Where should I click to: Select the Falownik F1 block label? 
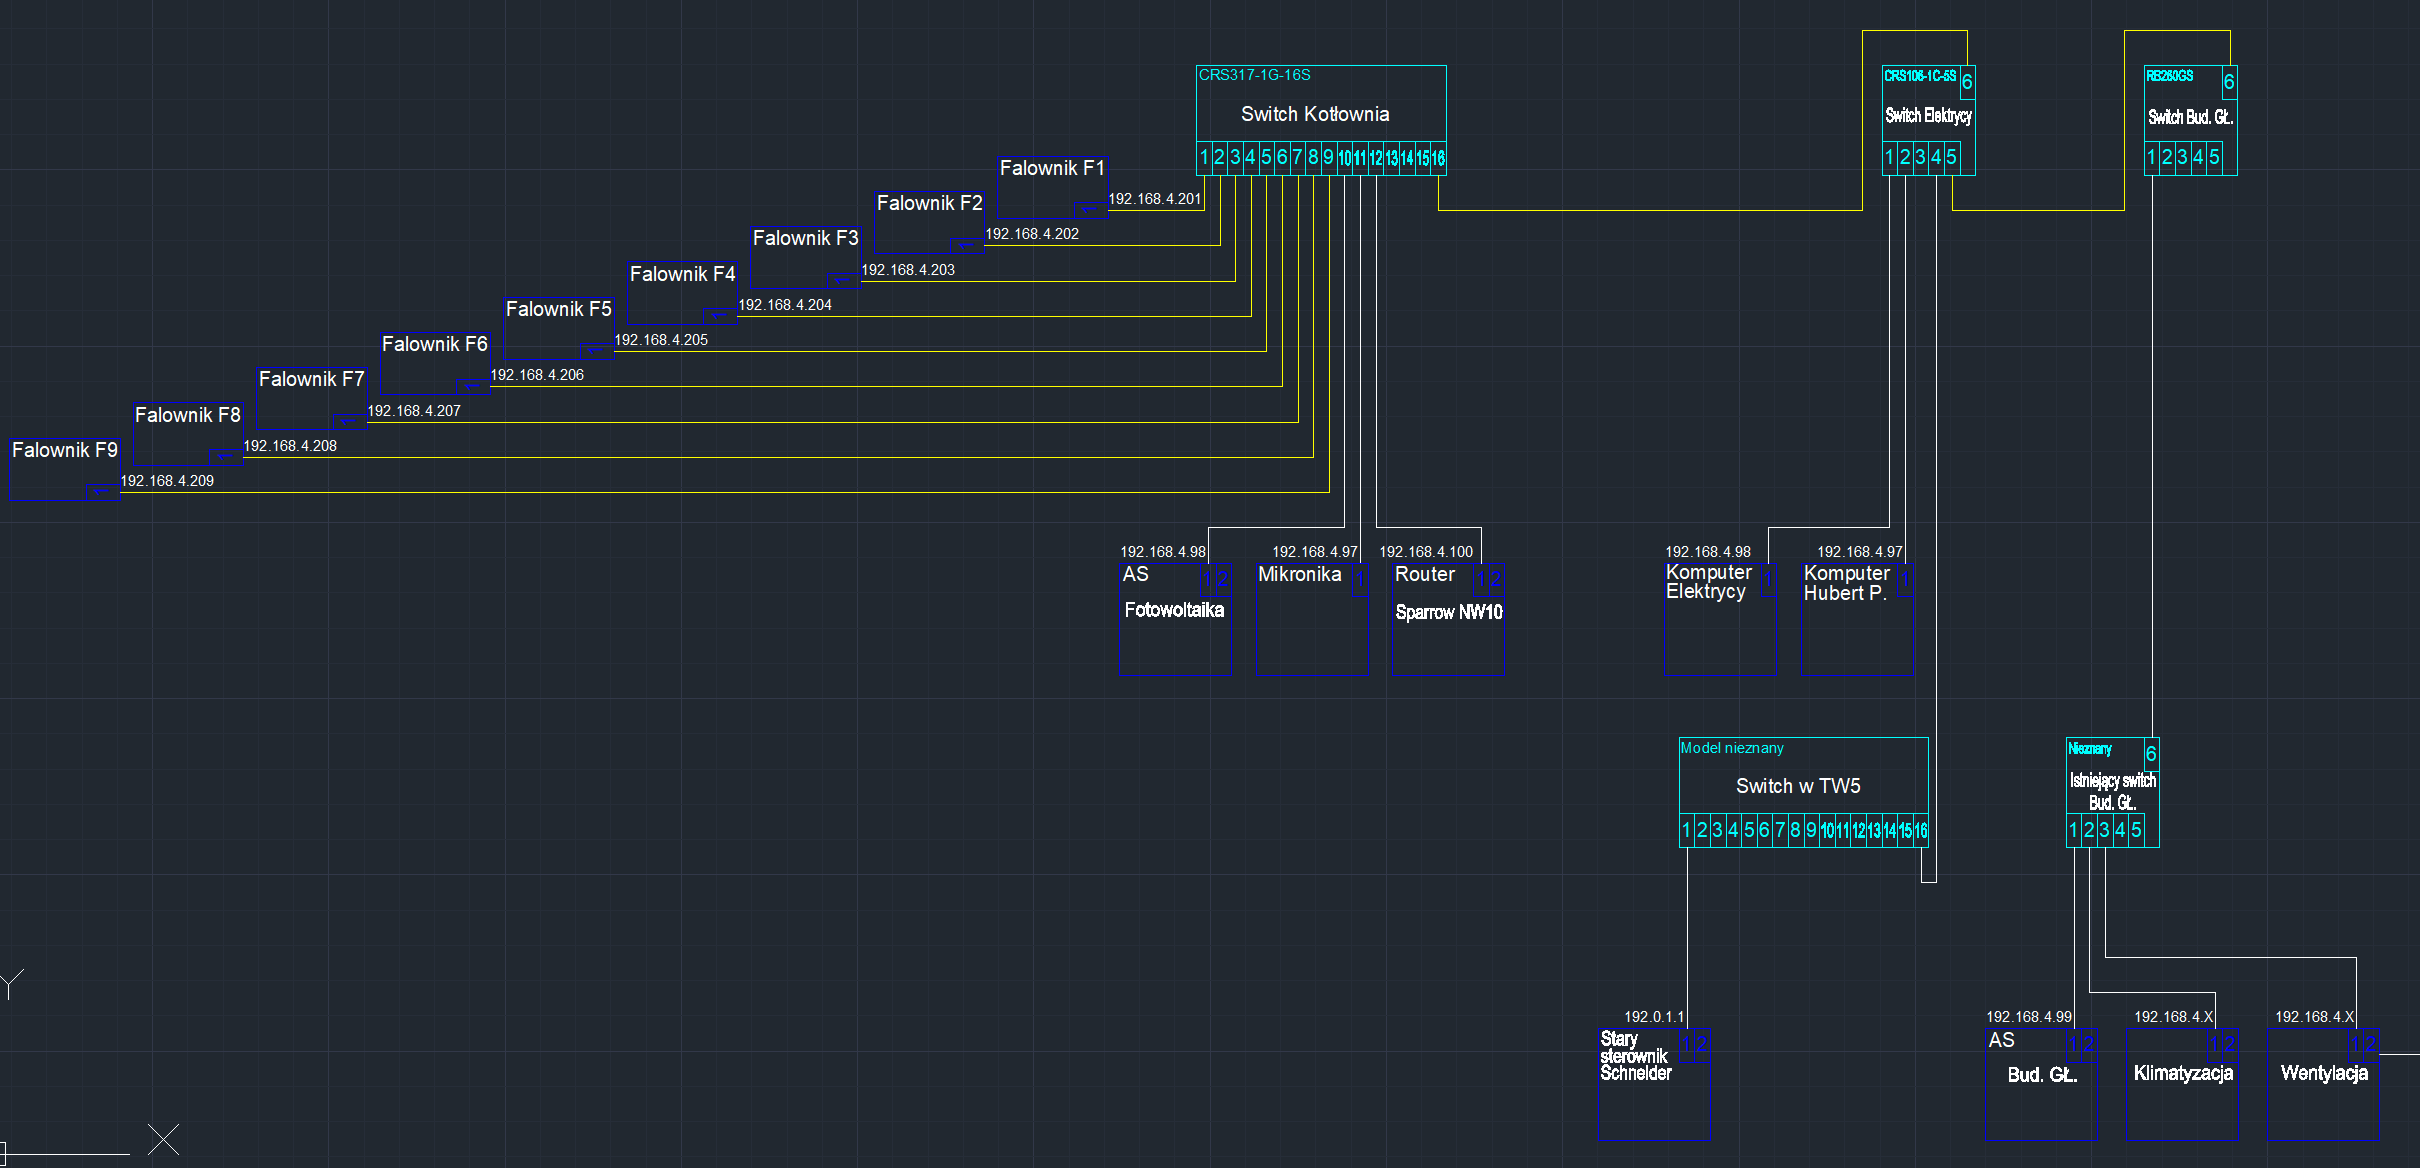[1052, 168]
